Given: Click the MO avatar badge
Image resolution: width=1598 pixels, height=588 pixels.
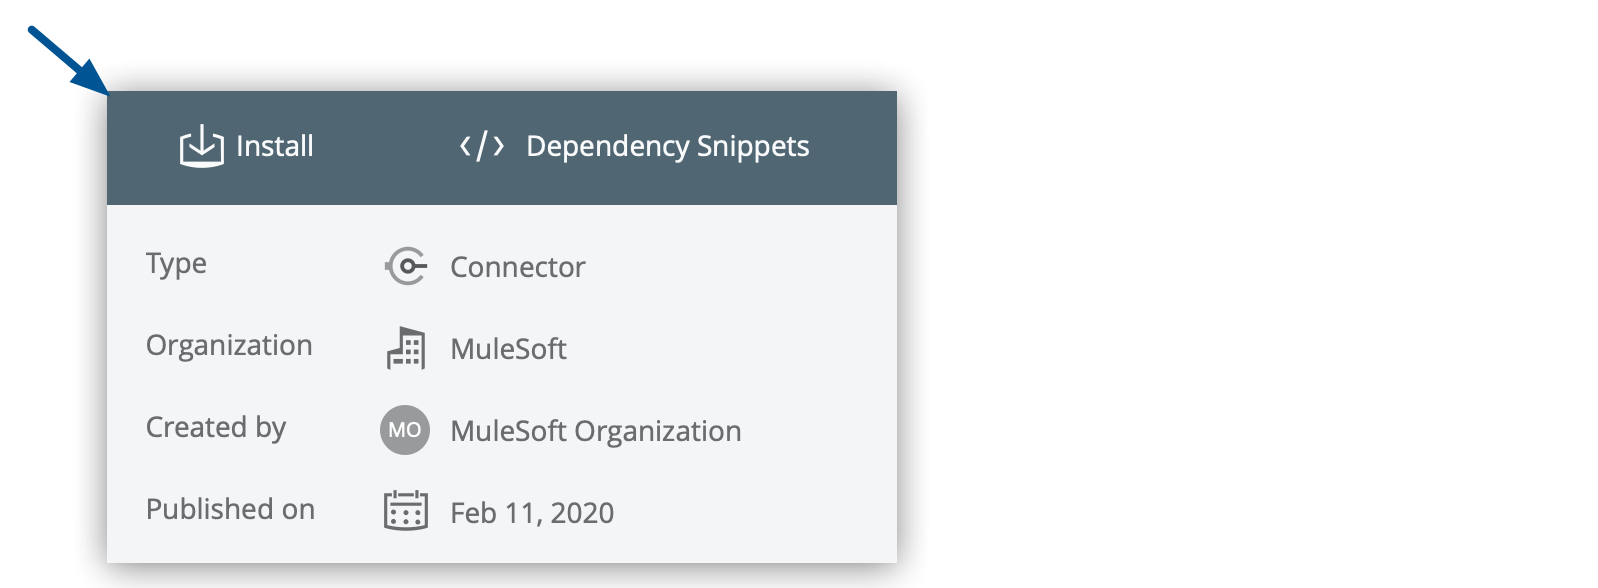Looking at the screenshot, I should click(405, 430).
